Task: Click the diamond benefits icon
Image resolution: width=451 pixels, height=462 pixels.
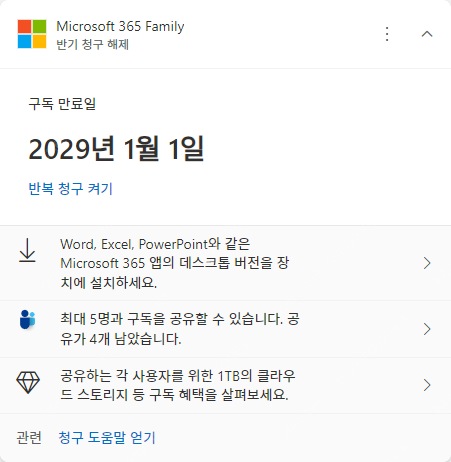Action: (28, 382)
